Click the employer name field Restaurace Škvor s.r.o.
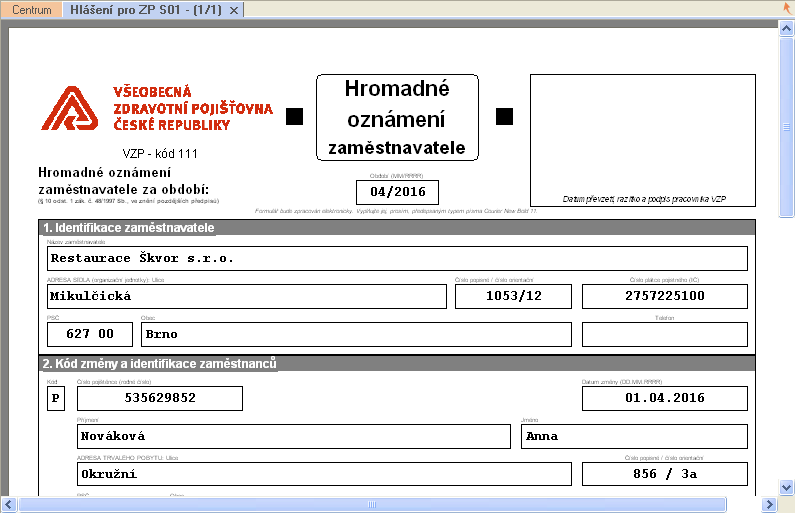The height and width of the screenshot is (514, 796). tap(397, 258)
